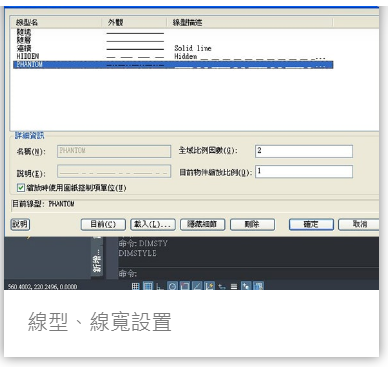Click the 說明 help button
This screenshot has height=367, width=388.
pos(20,224)
